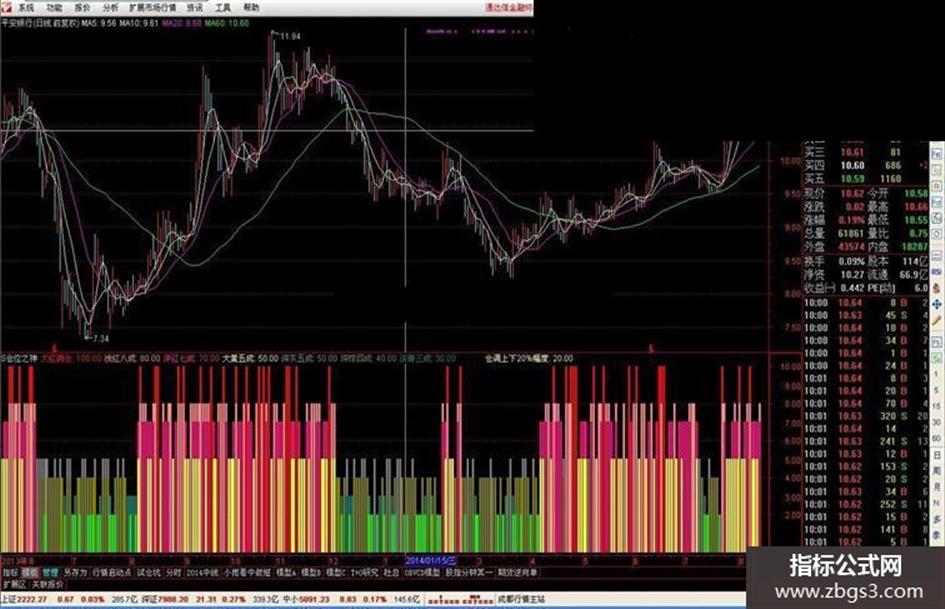Image resolution: width=945 pixels, height=609 pixels.
Task: Select the pencil drawing tool icon
Action: [937, 321]
